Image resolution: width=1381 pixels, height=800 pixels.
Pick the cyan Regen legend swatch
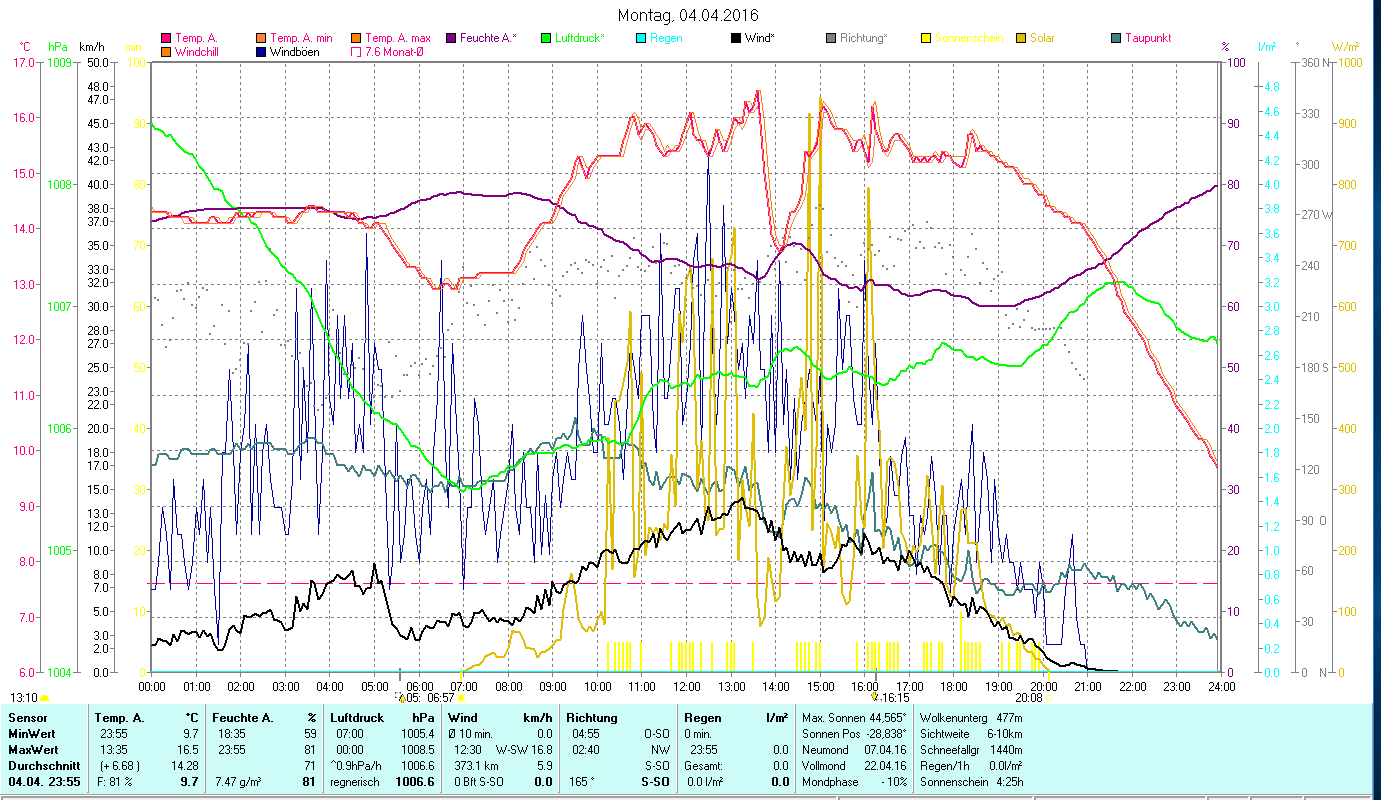pyautogui.click(x=641, y=38)
